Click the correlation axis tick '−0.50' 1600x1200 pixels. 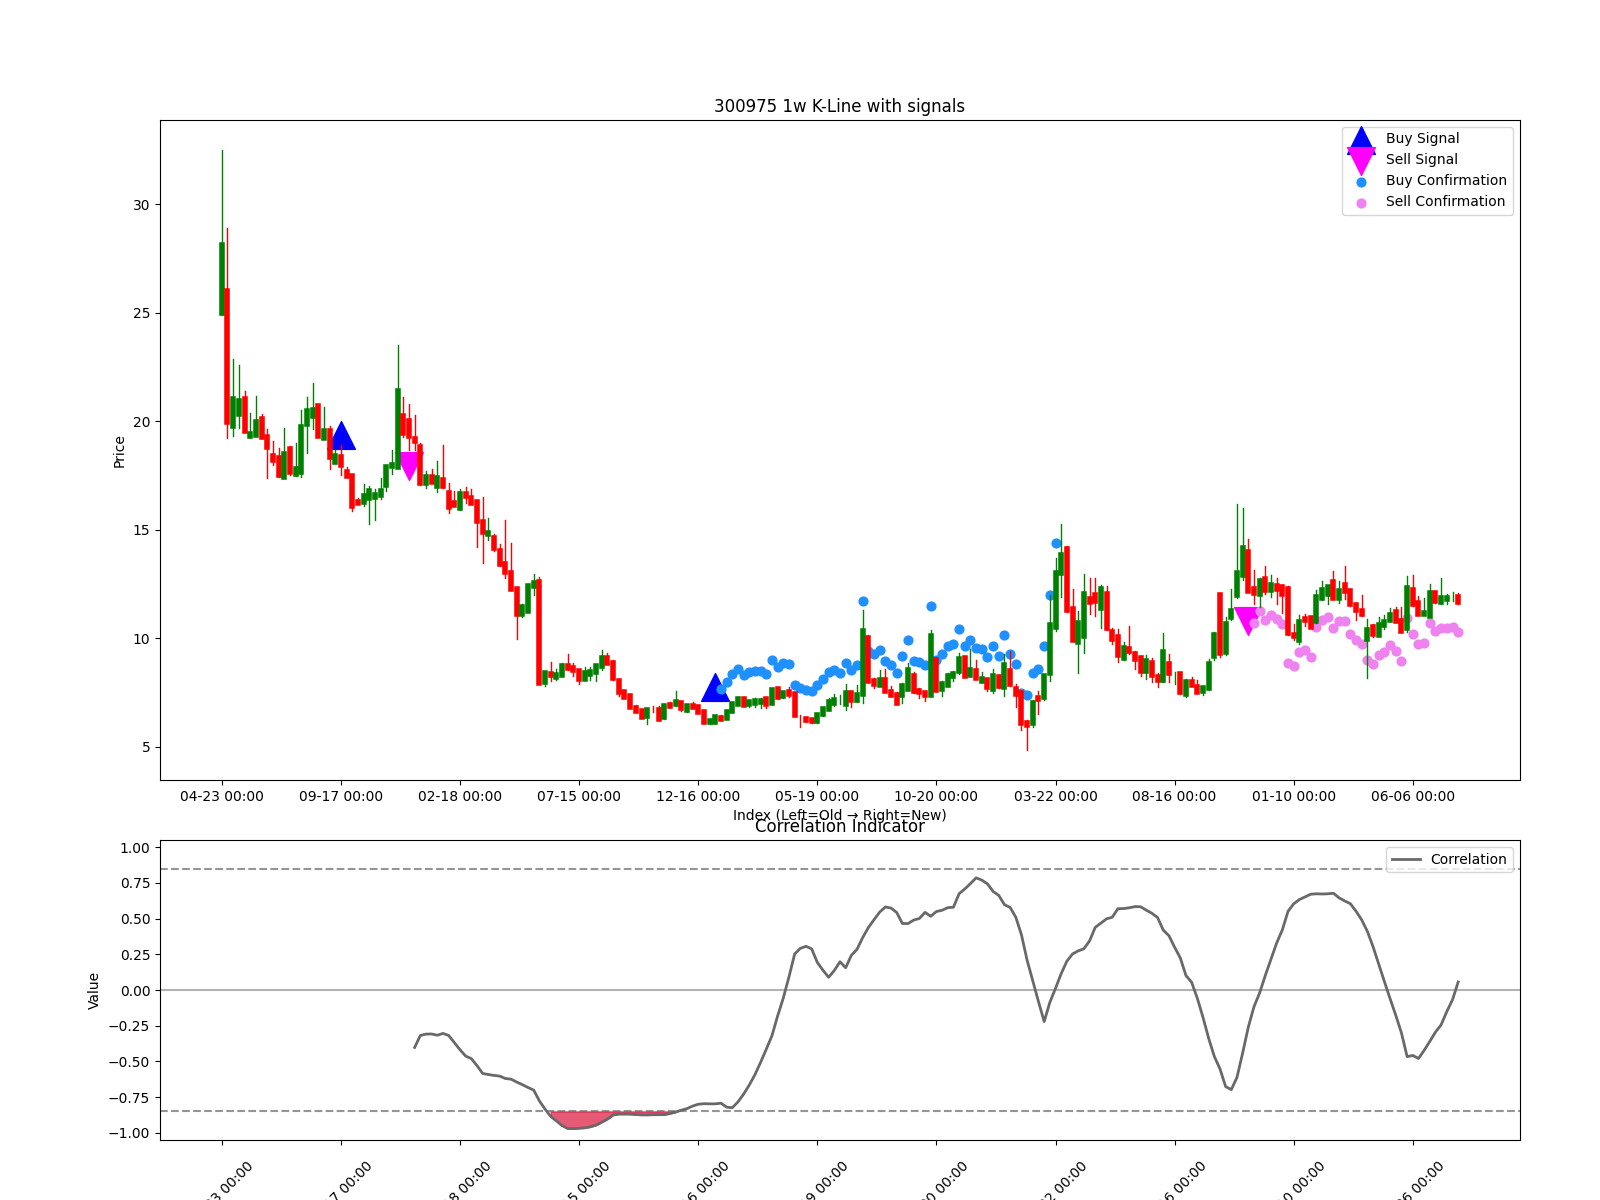pos(129,1062)
